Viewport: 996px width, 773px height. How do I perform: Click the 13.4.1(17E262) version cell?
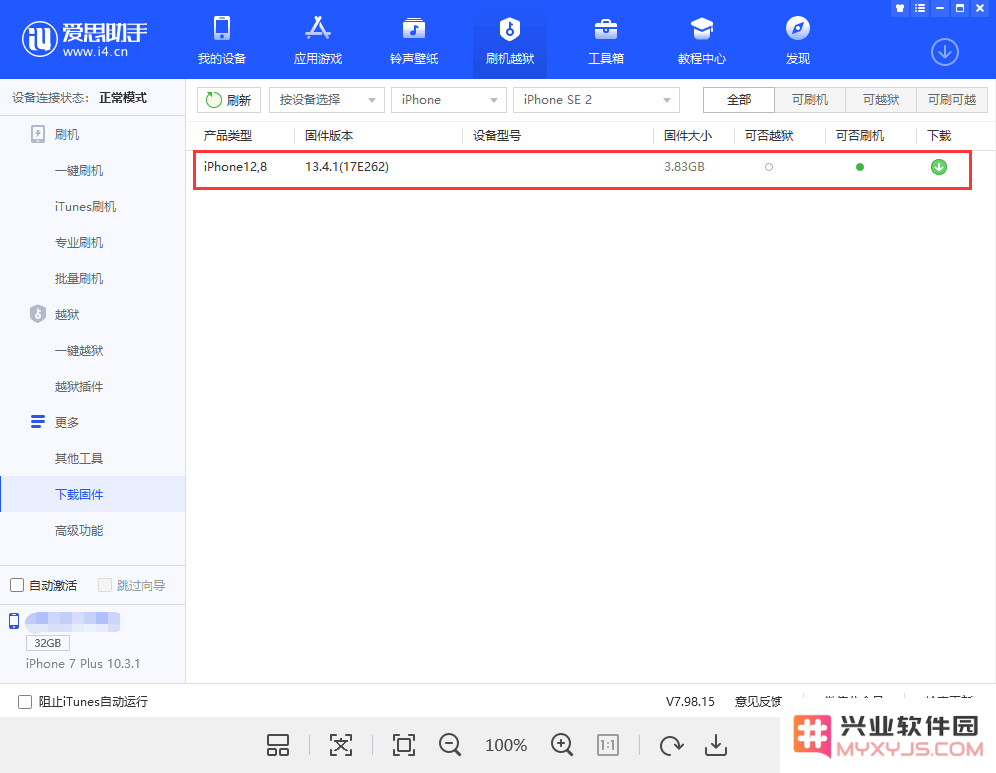click(x=347, y=166)
